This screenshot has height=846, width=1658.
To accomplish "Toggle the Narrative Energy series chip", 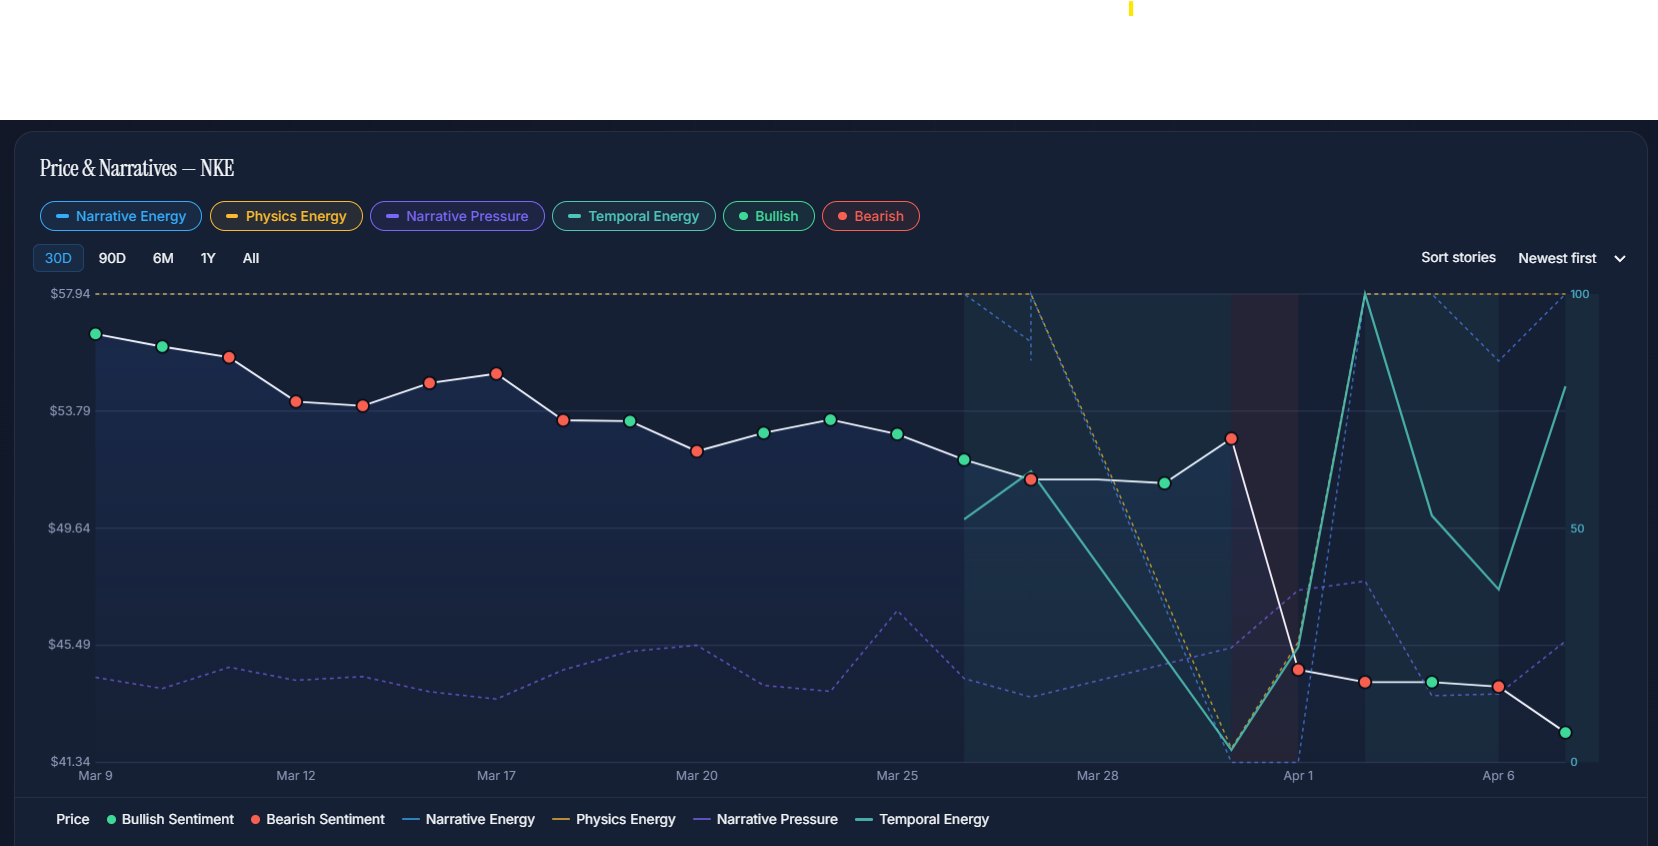I will (120, 216).
